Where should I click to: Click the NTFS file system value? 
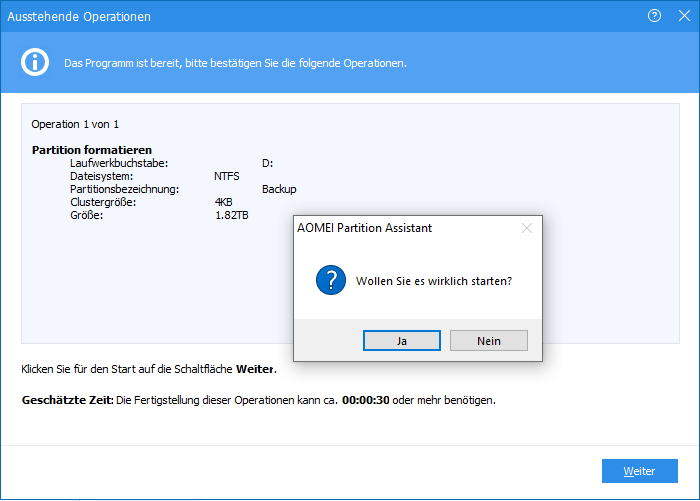[227, 176]
